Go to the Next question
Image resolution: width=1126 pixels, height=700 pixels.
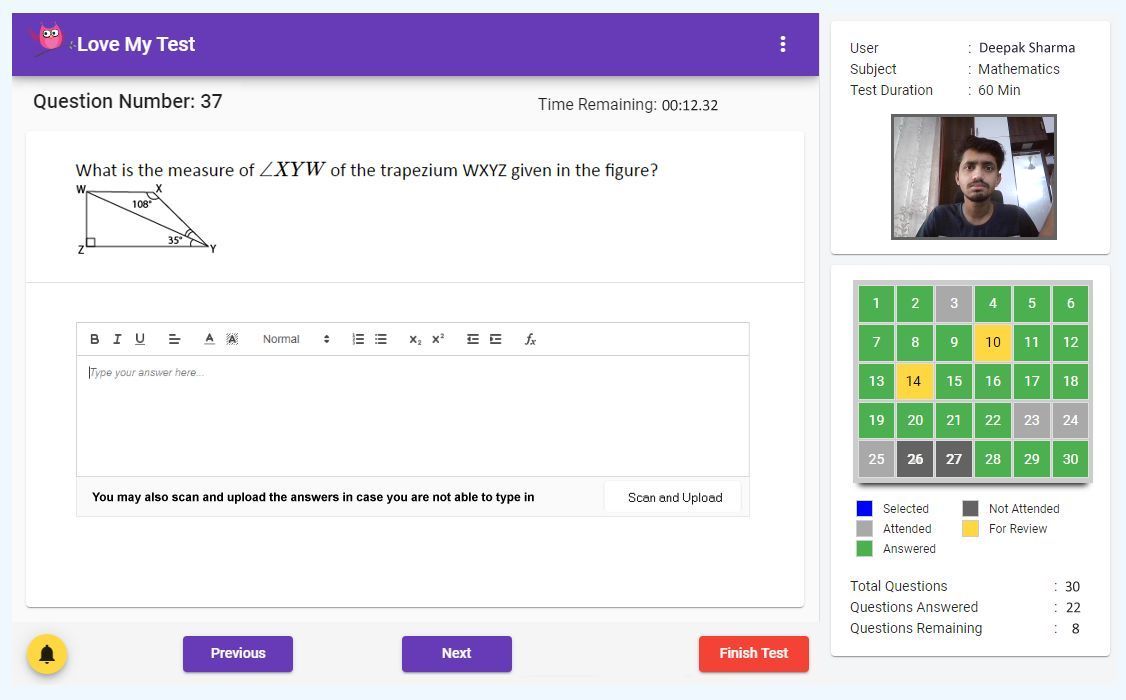457,653
